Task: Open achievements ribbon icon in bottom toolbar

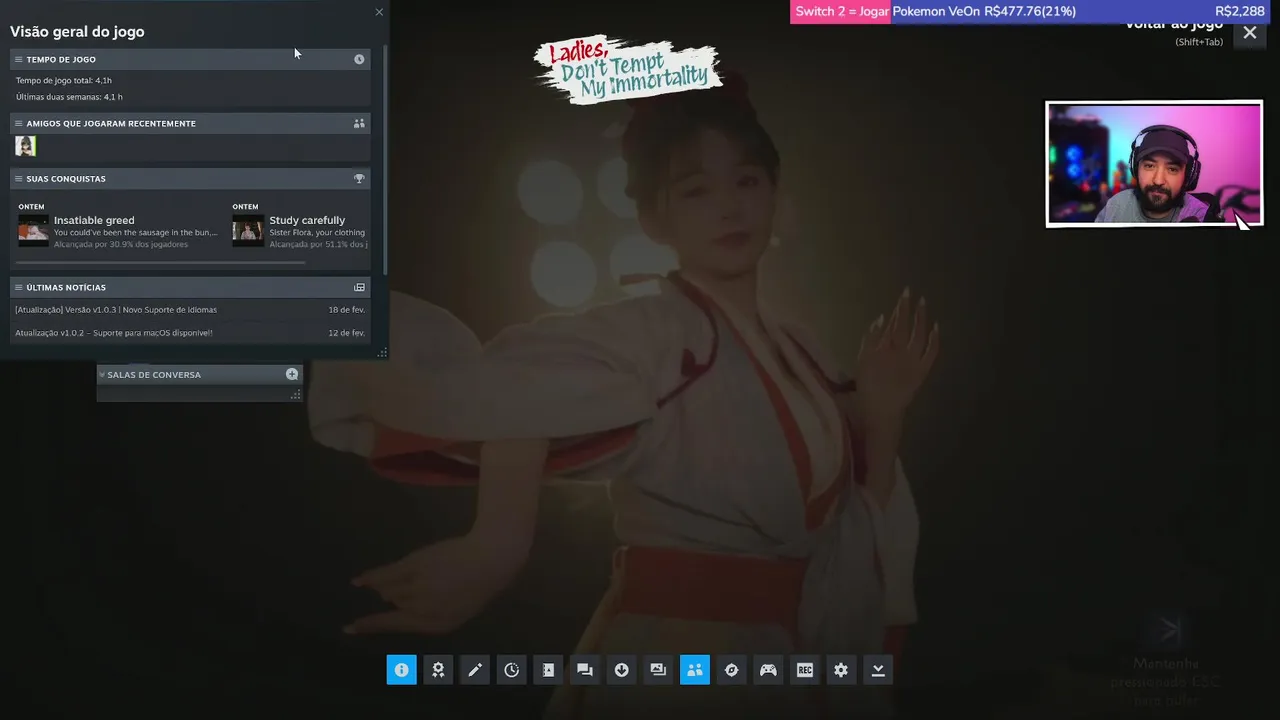Action: (x=438, y=670)
